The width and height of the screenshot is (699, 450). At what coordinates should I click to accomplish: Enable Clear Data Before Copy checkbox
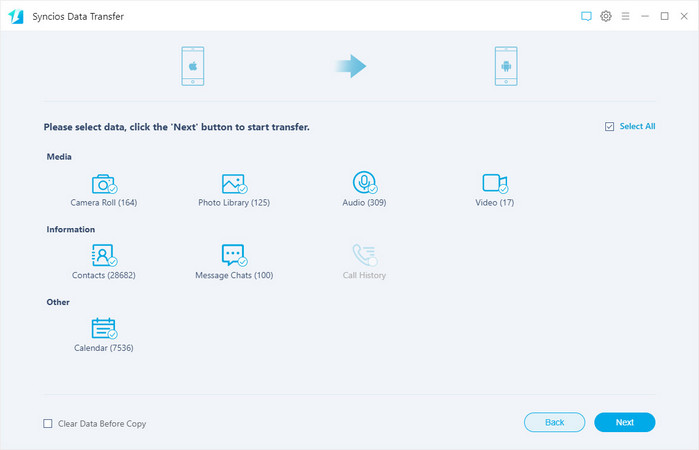coord(48,423)
